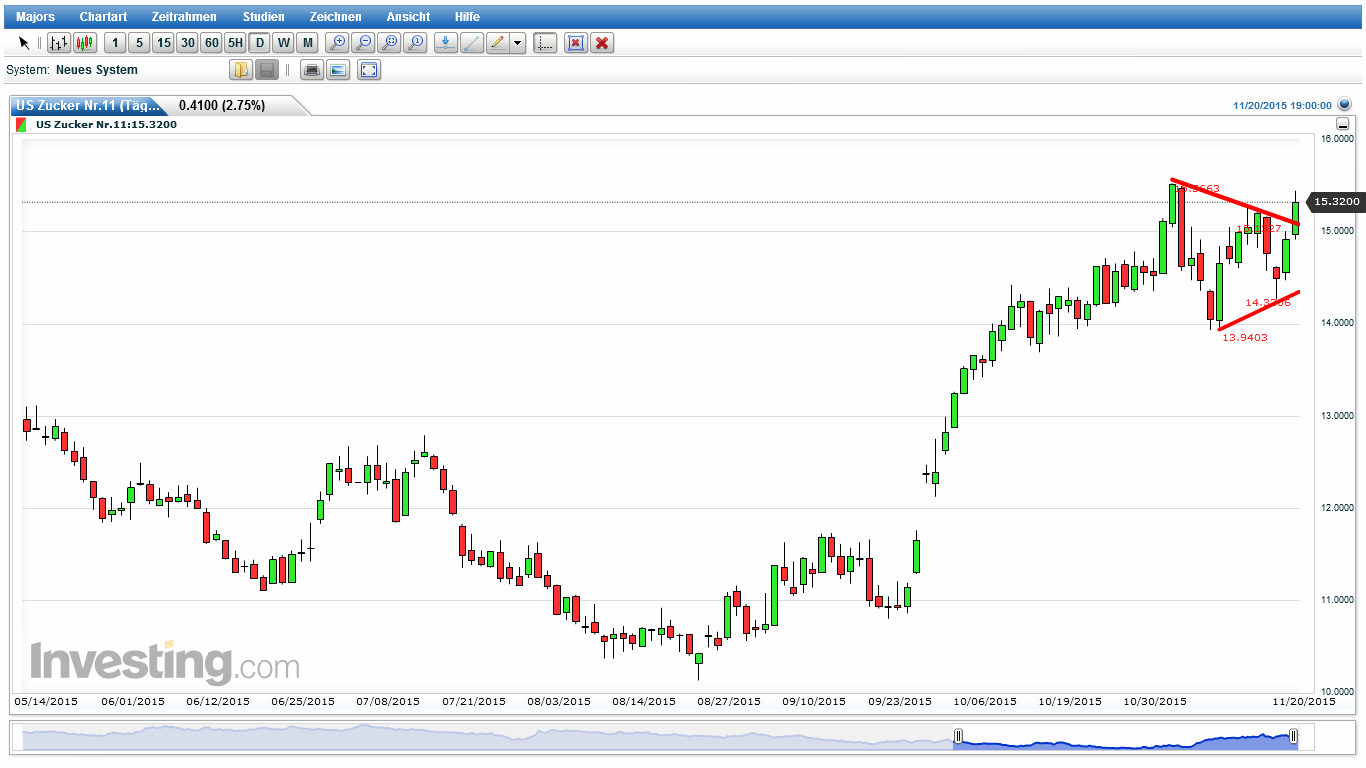Remove all drawings with red X
The width and height of the screenshot is (1366, 768).
tap(601, 43)
